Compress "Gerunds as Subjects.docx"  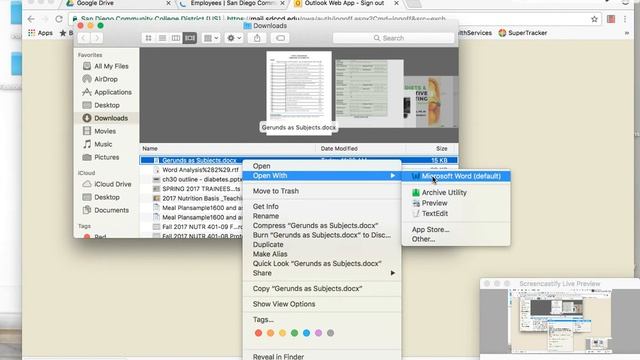(x=322, y=225)
